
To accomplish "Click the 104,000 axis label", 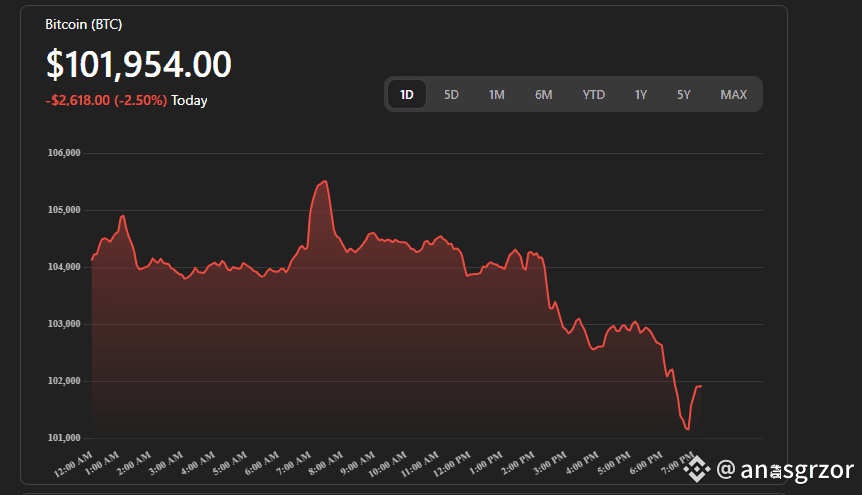I will (64, 267).
